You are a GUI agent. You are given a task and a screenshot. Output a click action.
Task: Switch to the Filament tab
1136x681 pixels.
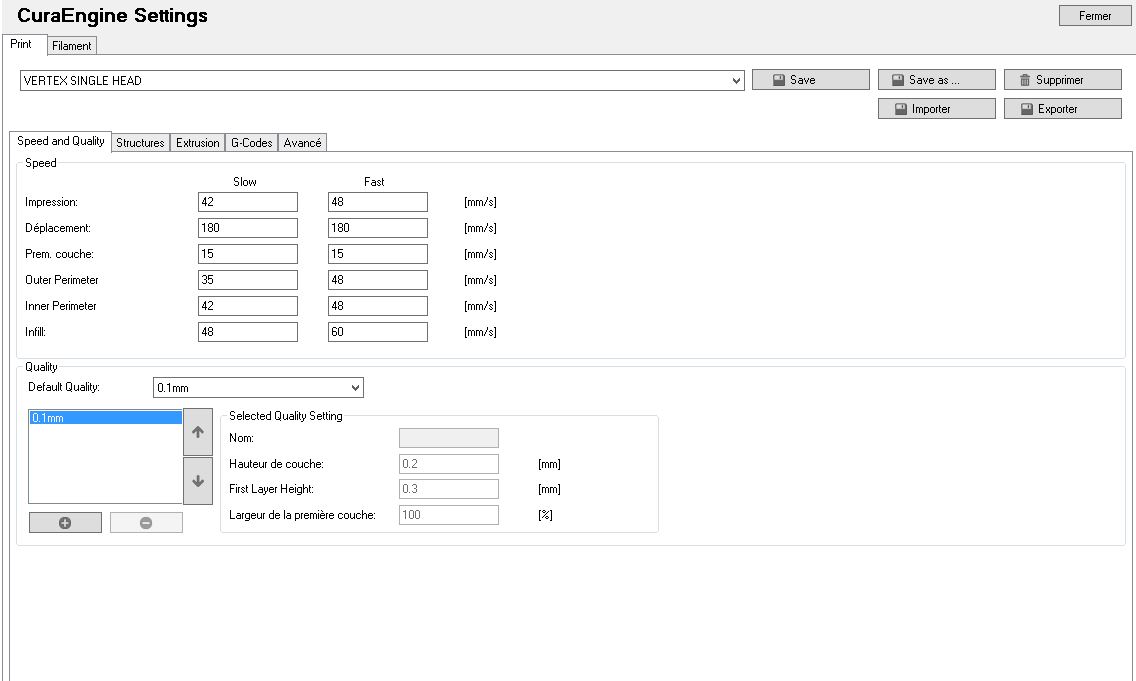pos(72,46)
